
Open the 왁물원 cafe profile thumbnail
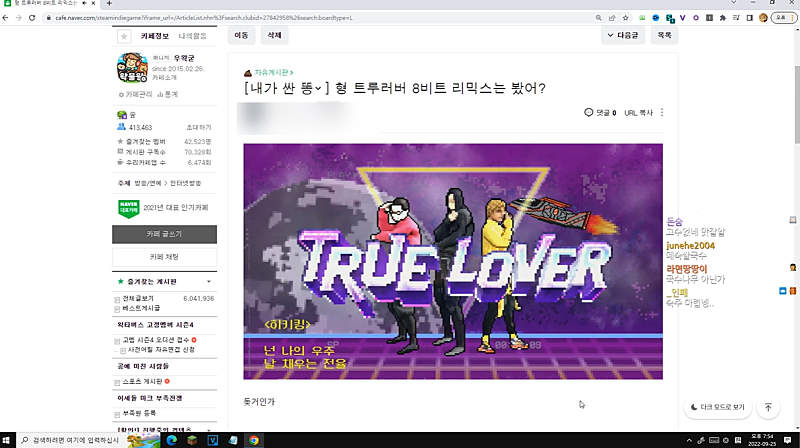[x=132, y=67]
